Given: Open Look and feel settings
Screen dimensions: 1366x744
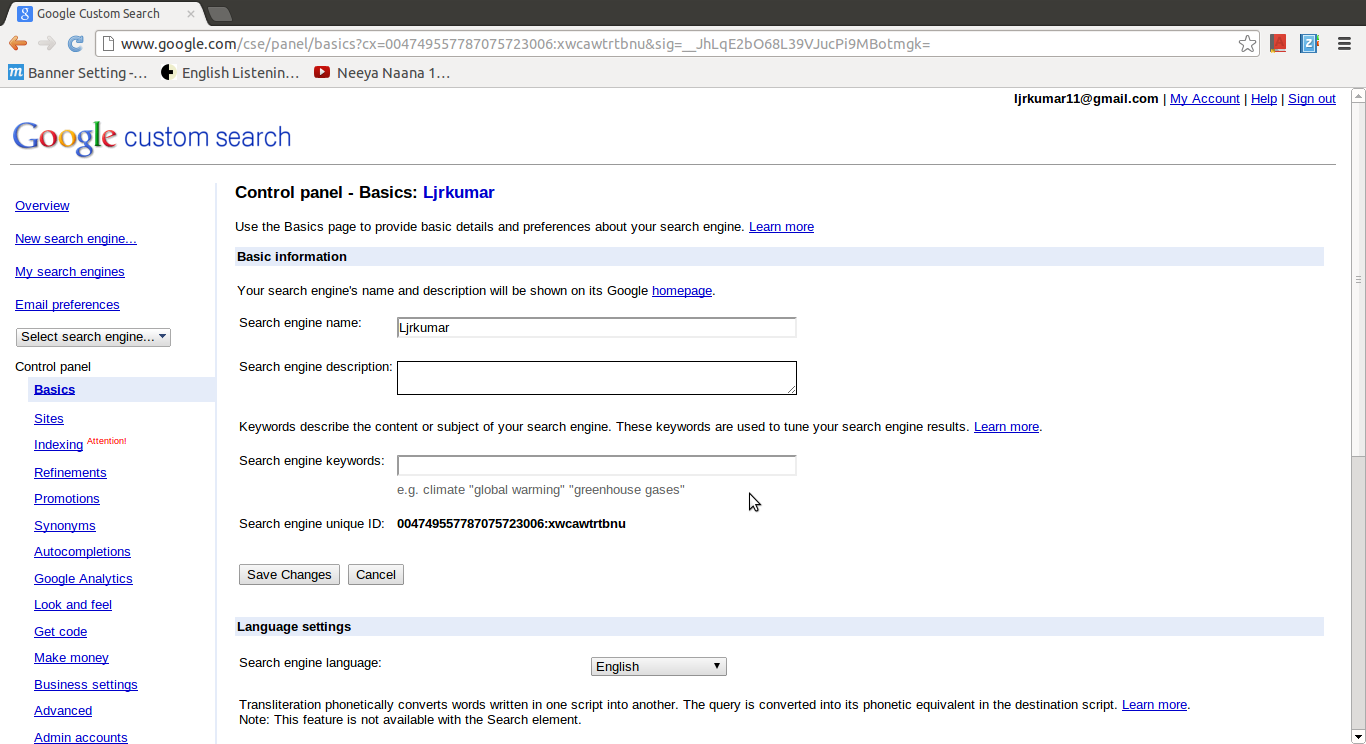Looking at the screenshot, I should click(73, 605).
